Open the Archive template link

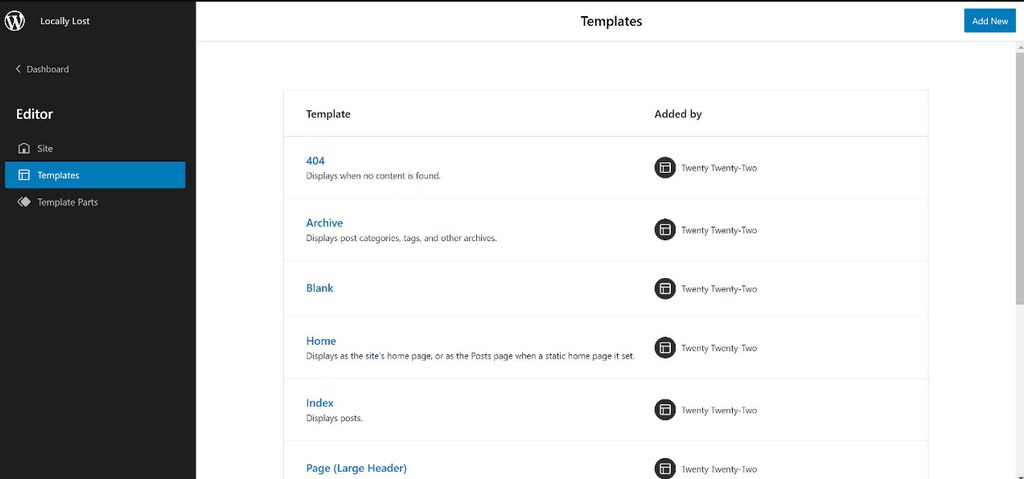coord(325,223)
